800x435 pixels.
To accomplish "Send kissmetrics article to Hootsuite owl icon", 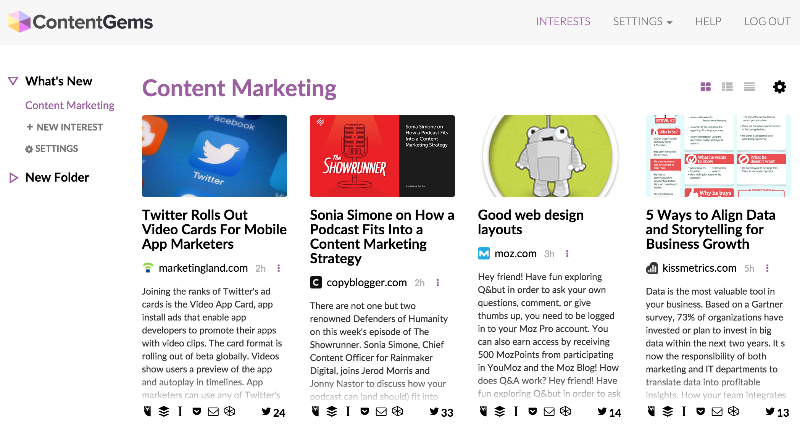I will (x=651, y=411).
